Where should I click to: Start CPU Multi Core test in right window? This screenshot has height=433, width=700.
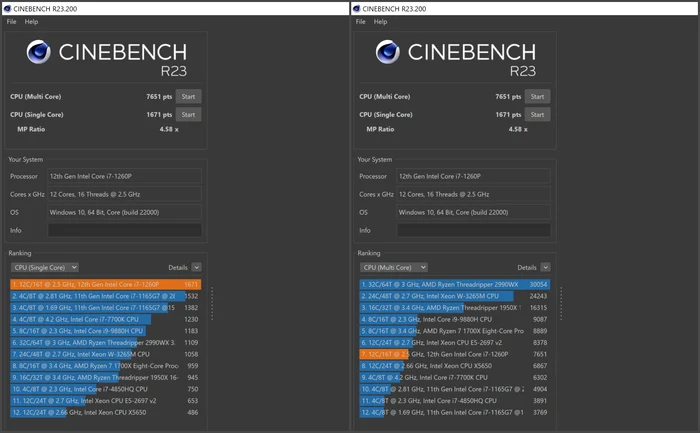[x=538, y=96]
